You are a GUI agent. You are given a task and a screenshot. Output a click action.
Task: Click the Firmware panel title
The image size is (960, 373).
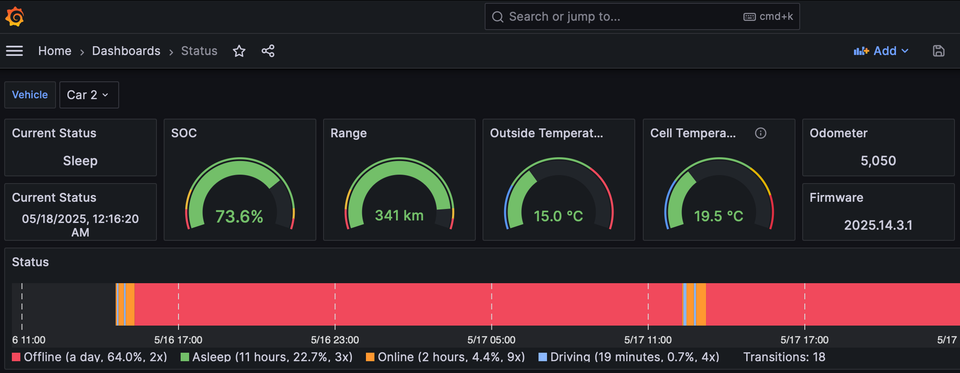pos(836,198)
